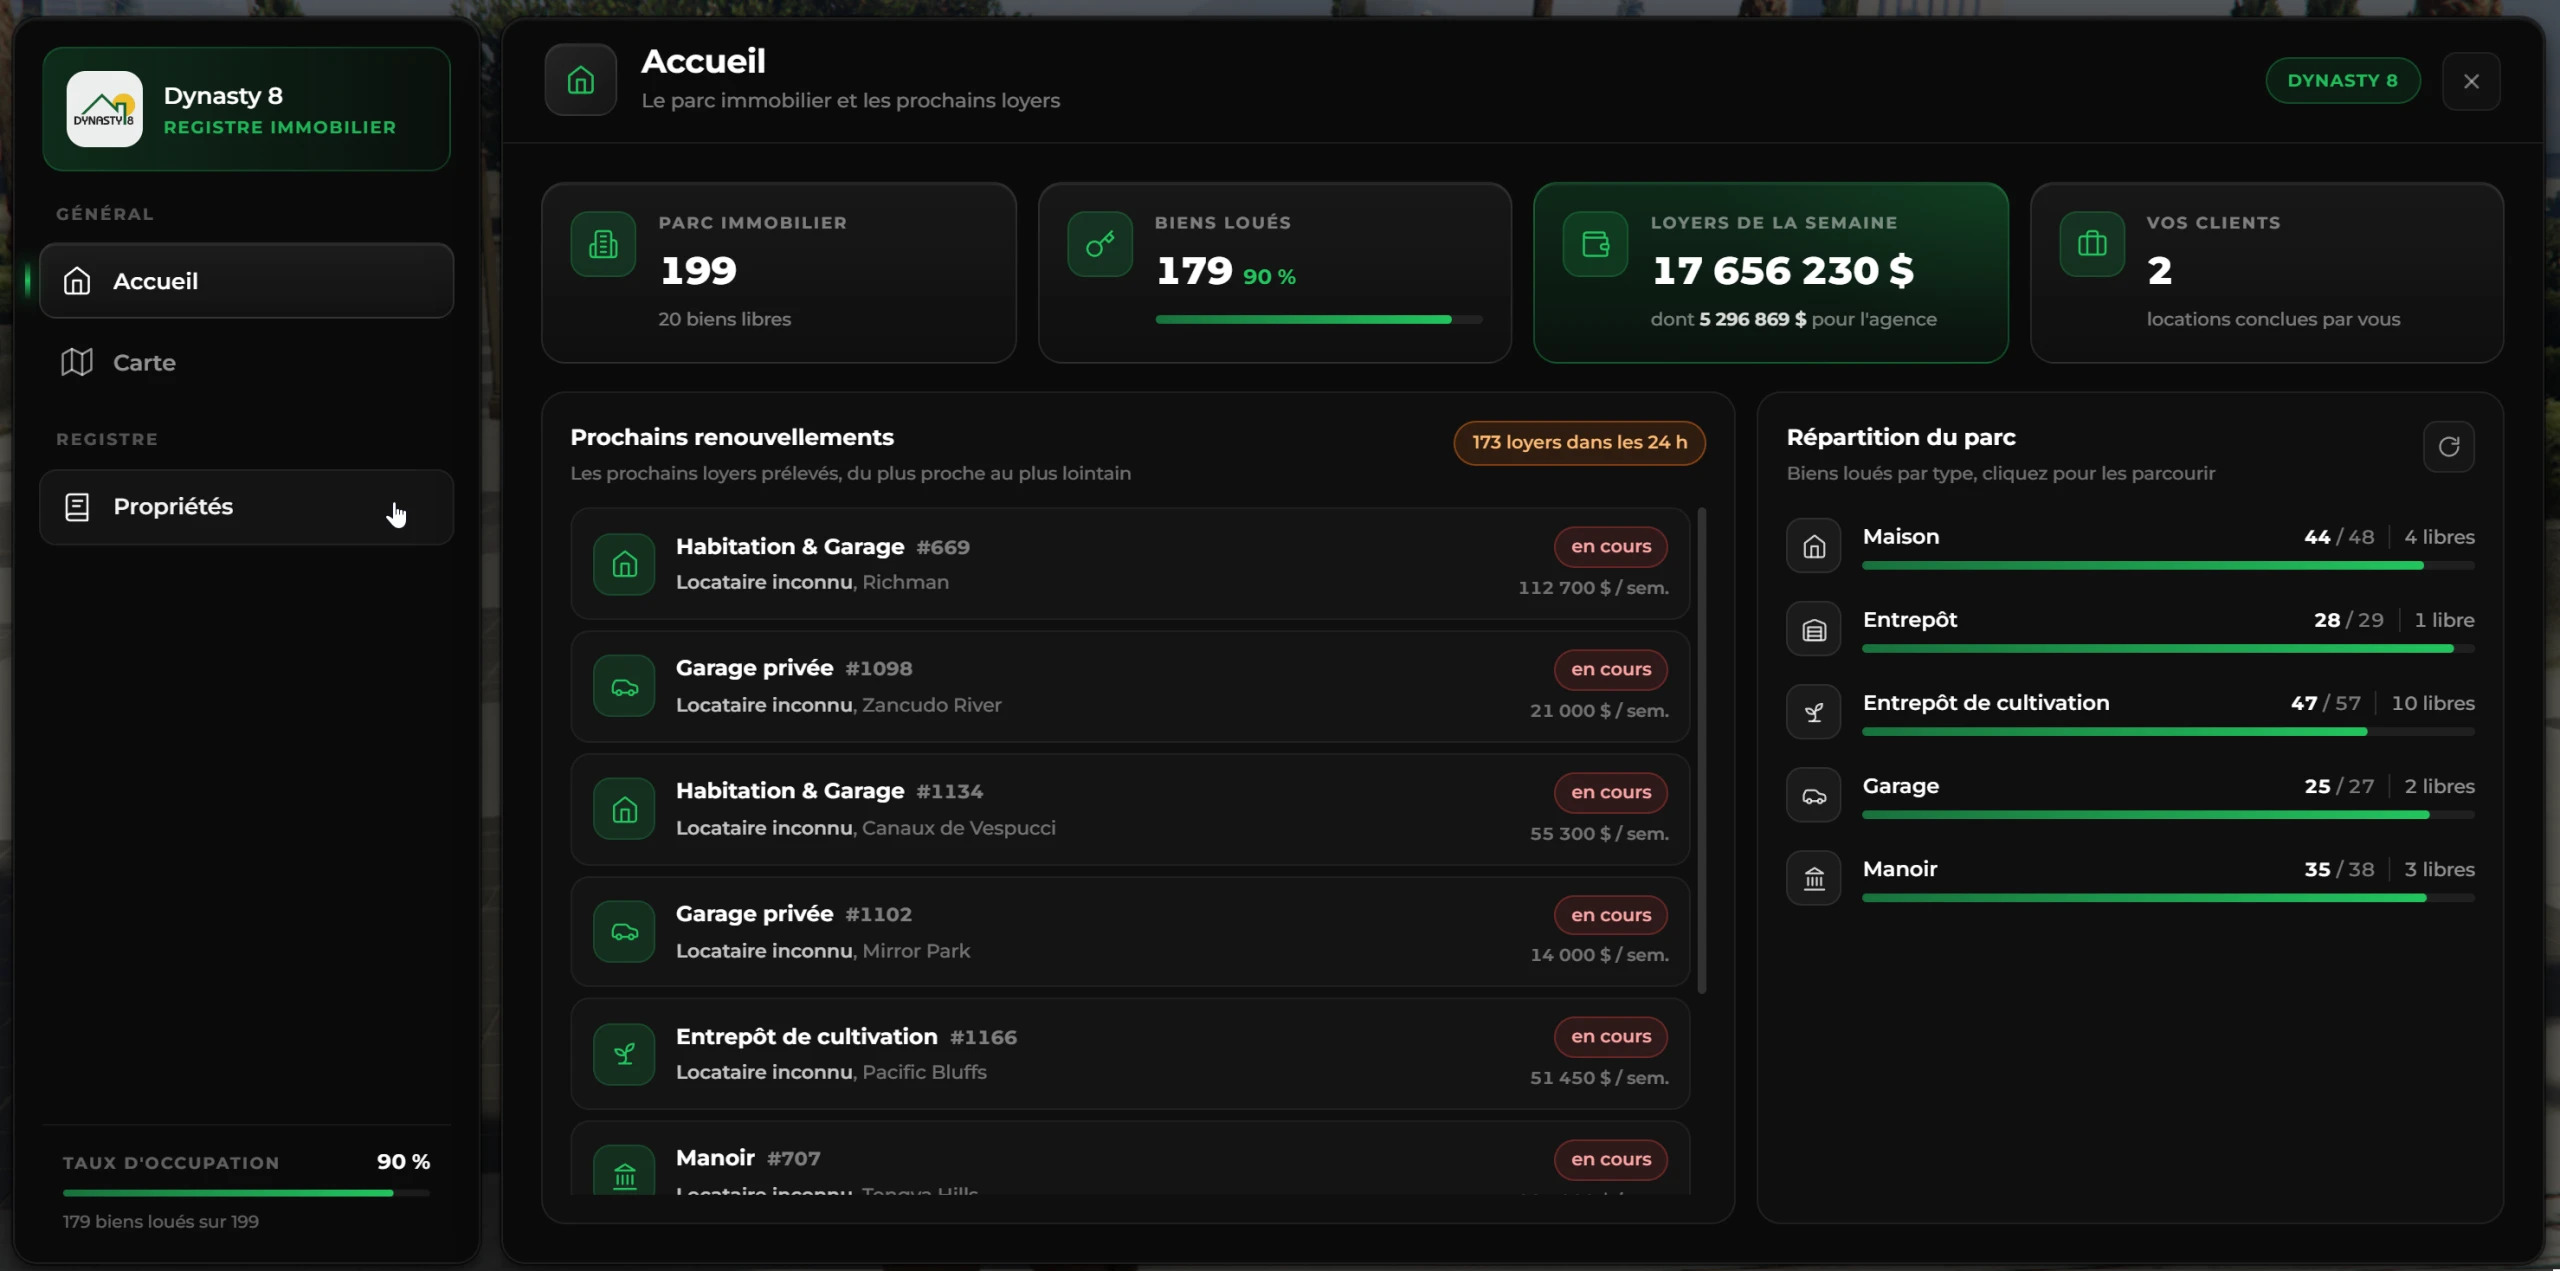Click the '35 / 38' Manoir count
This screenshot has height=1271, width=2560.
point(2339,869)
